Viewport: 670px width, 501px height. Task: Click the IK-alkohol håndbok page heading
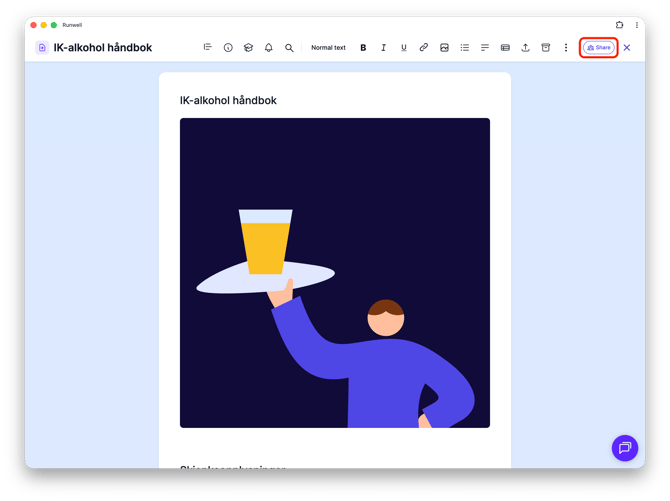click(x=228, y=100)
